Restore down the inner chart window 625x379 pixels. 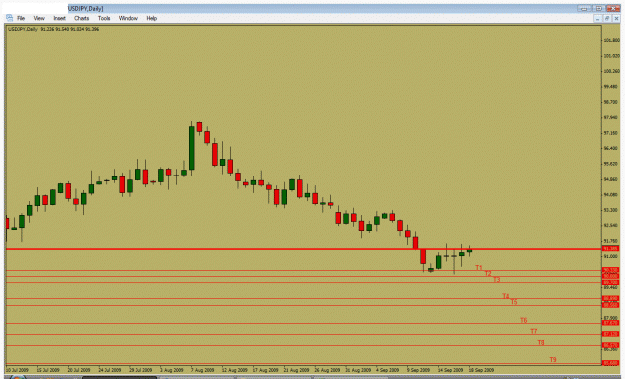click(607, 18)
